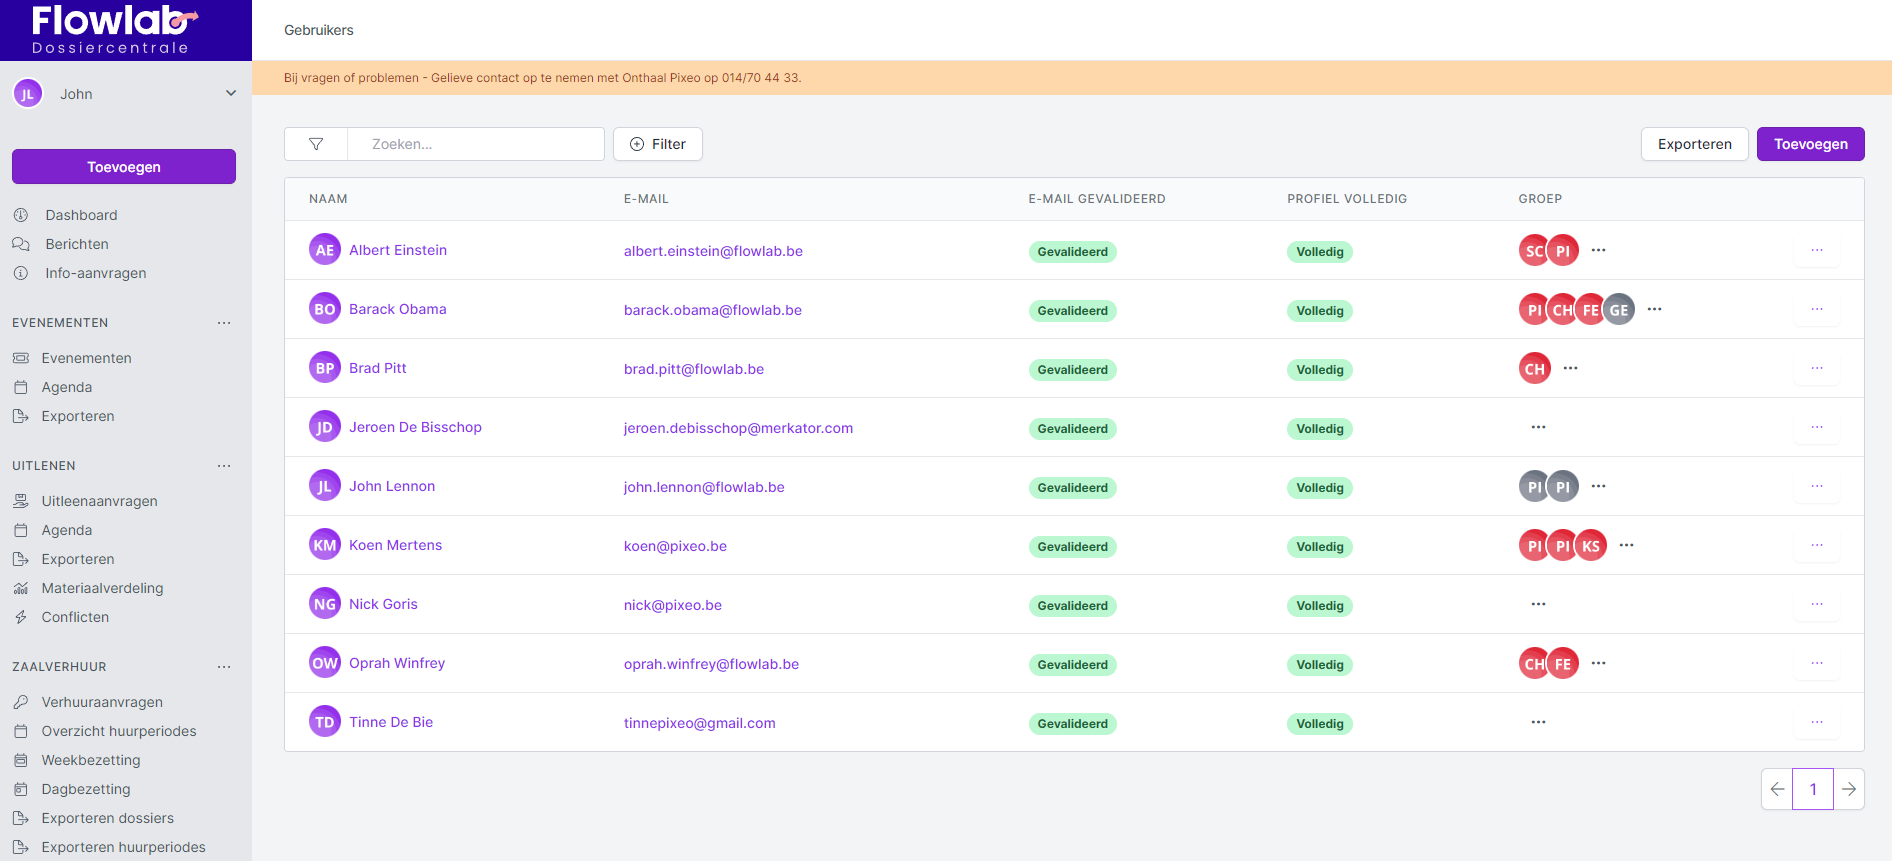Click the Berichten chat icon
The height and width of the screenshot is (861, 1892).
point(21,244)
